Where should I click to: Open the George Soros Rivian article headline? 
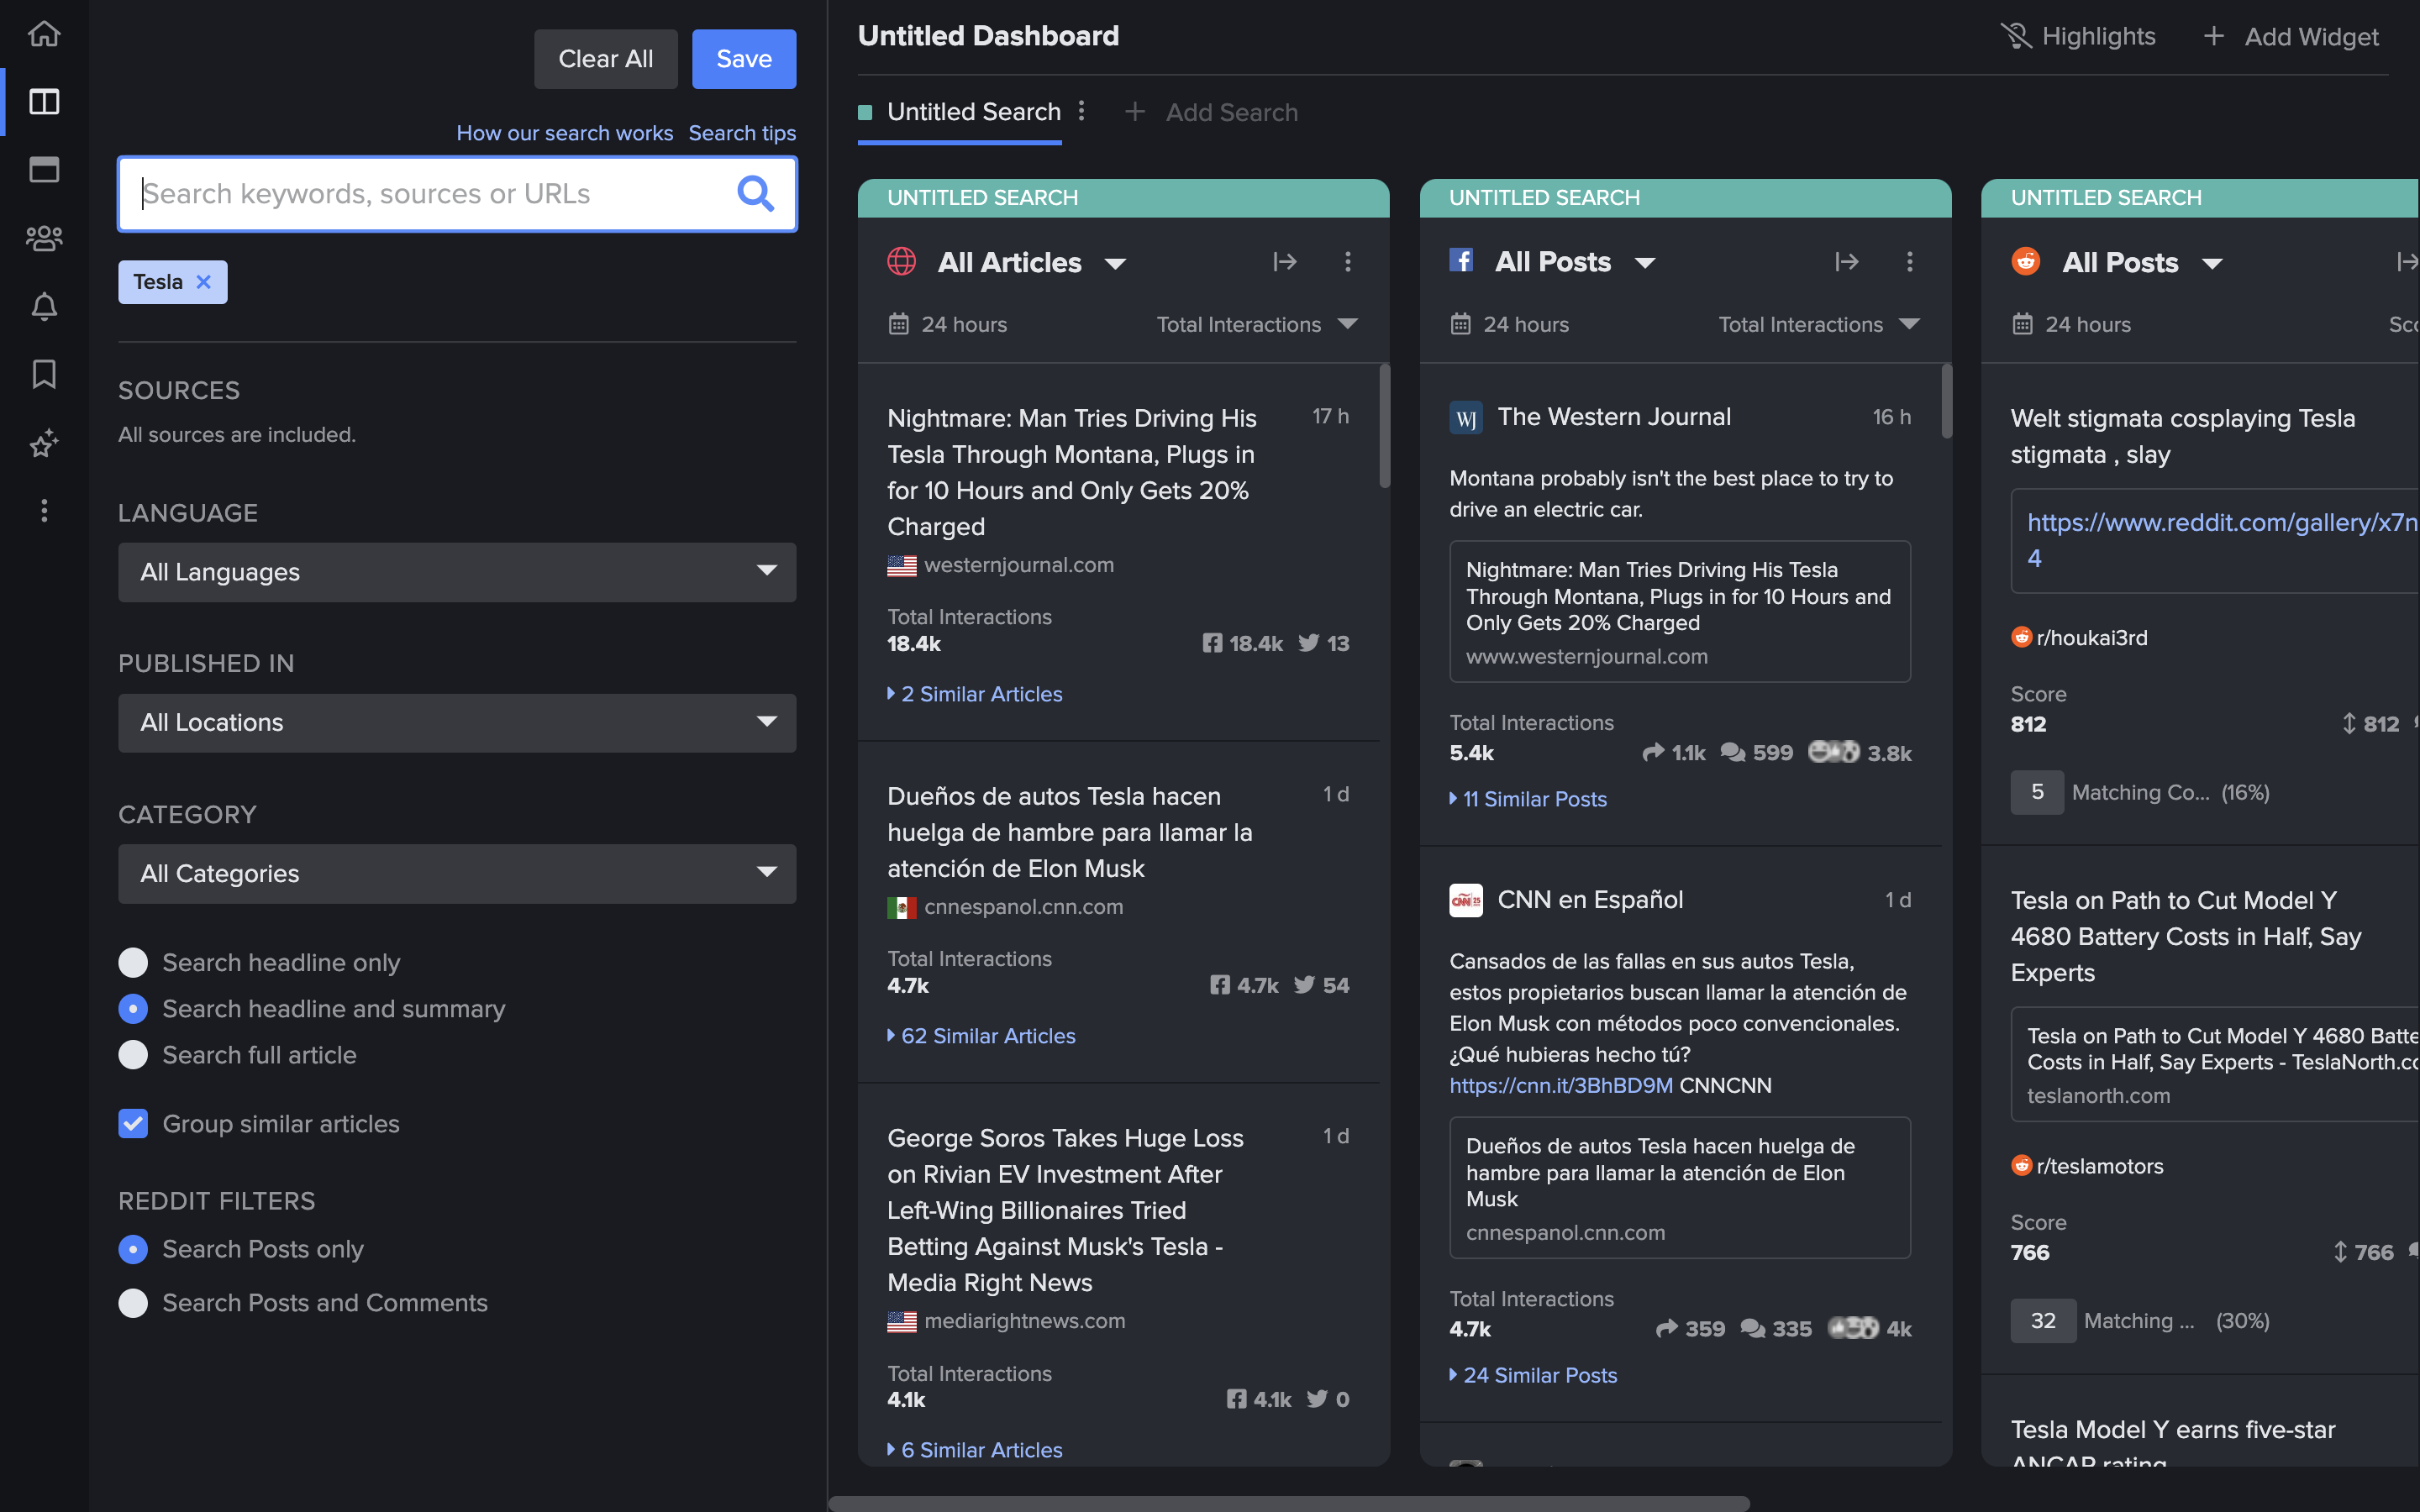coord(1066,1210)
